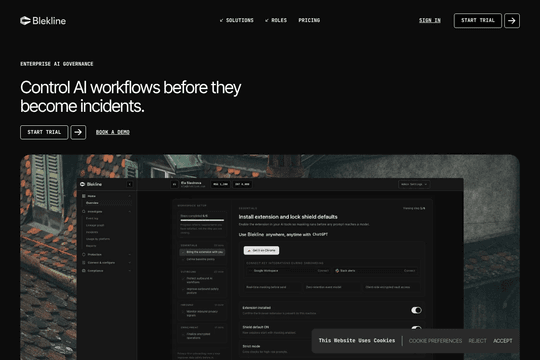Open Cookie Preferences in the cookie banner

click(435, 341)
